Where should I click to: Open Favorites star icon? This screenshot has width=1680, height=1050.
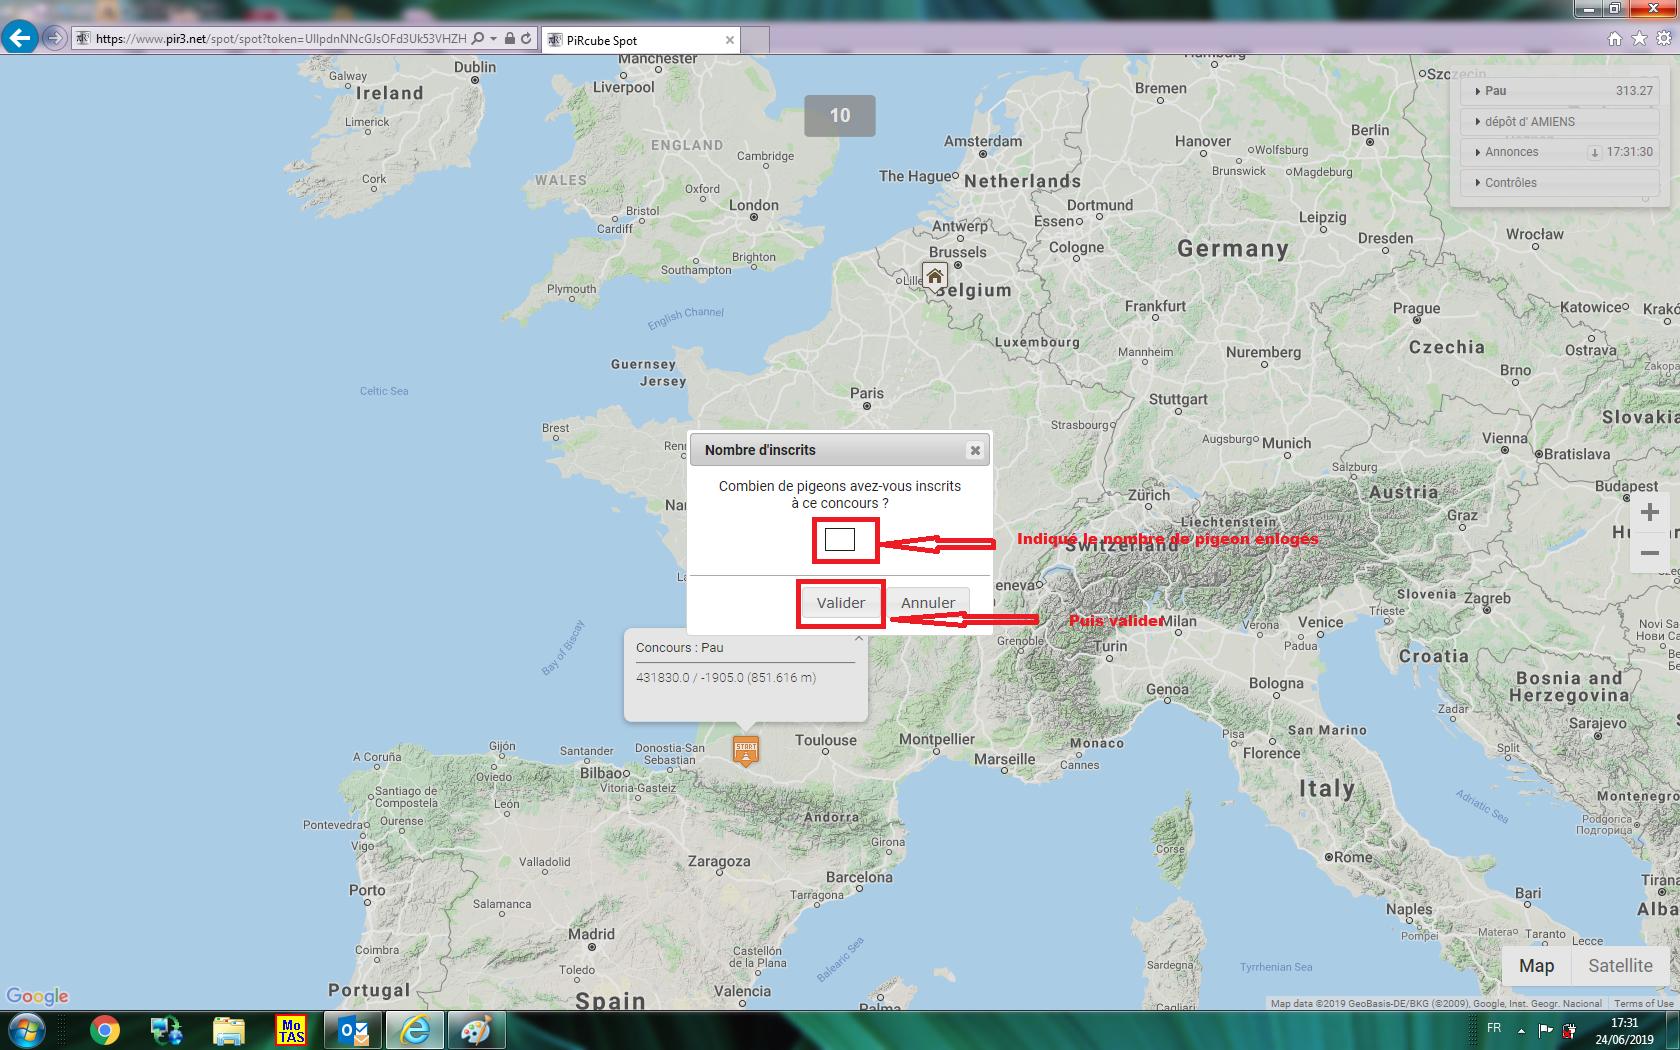click(1639, 39)
